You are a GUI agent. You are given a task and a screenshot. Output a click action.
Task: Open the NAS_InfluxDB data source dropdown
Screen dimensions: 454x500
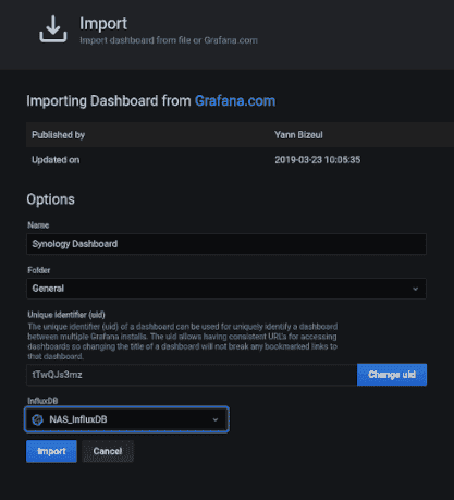(x=127, y=419)
